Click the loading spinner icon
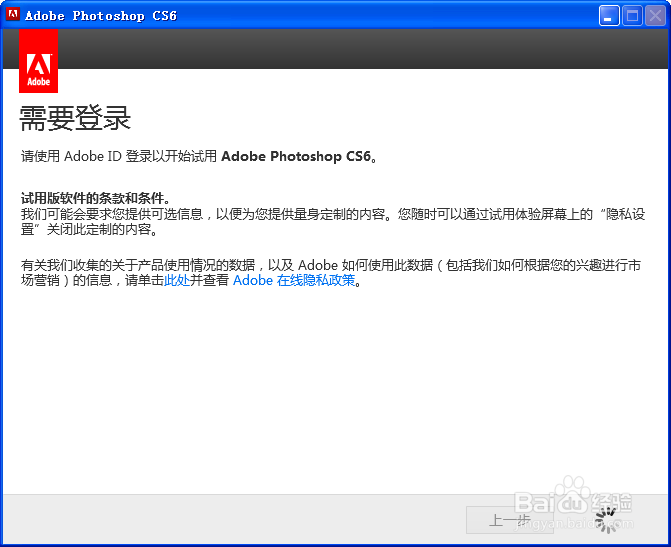The width and height of the screenshot is (671, 547). tap(606, 520)
